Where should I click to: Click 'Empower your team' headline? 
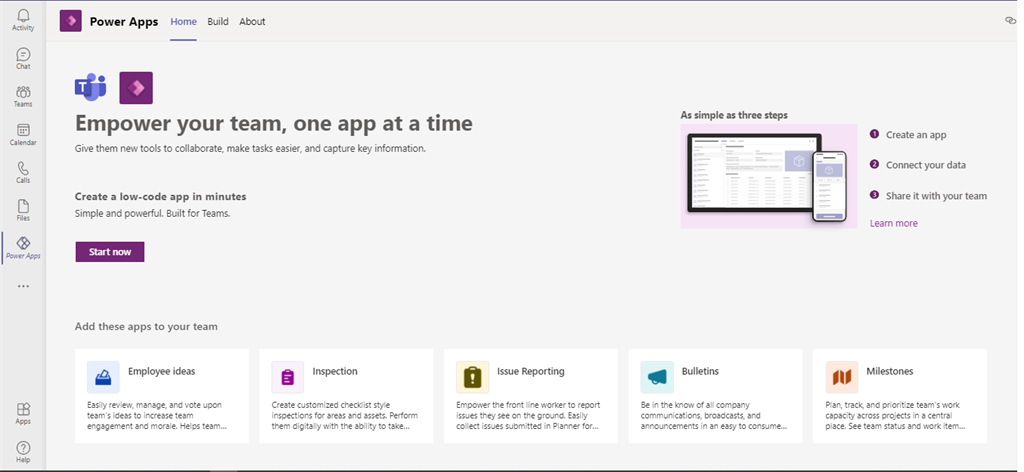pos(274,123)
